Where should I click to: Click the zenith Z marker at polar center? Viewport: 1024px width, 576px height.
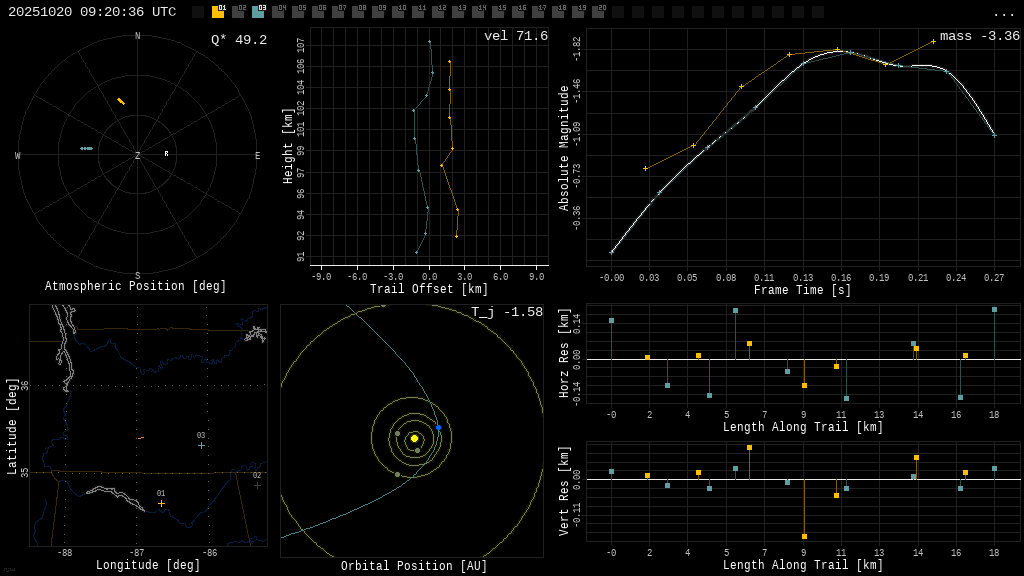pyautogui.click(x=138, y=156)
